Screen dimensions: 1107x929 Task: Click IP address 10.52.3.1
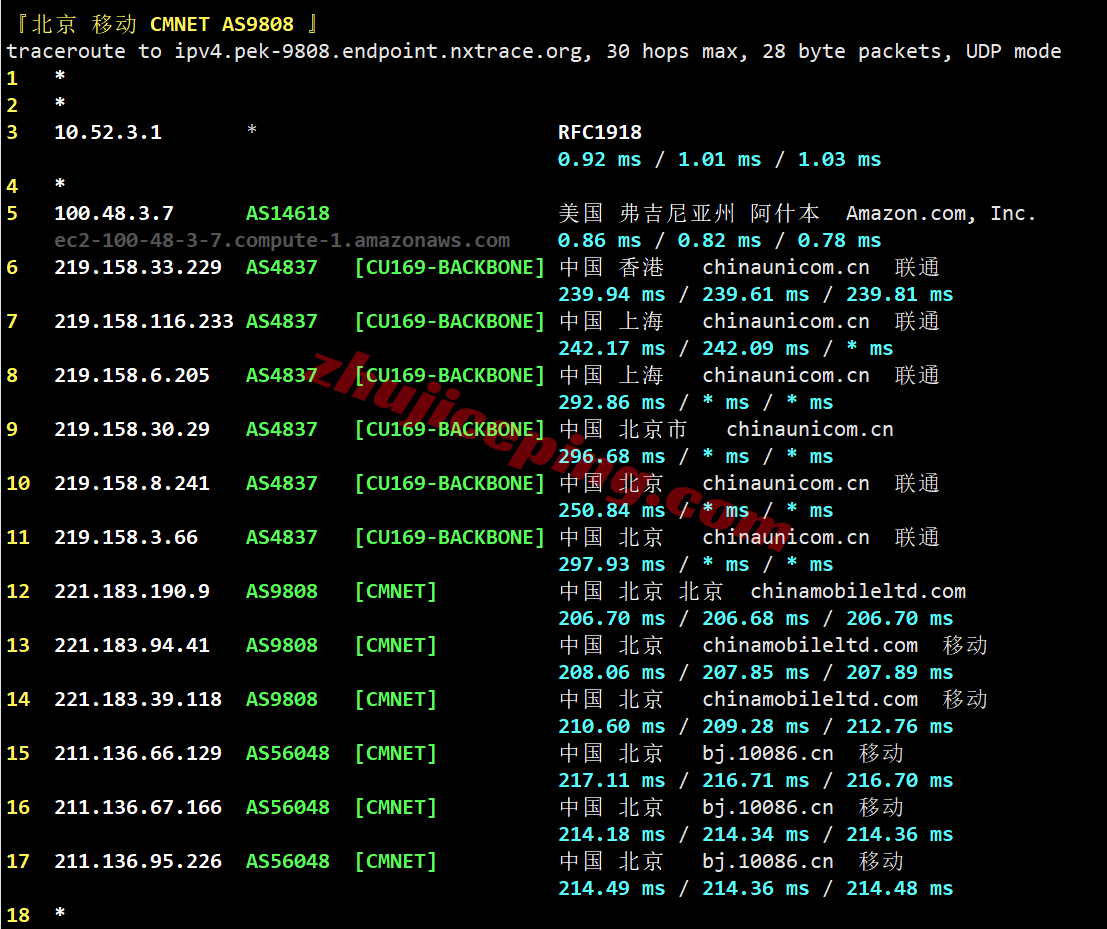point(108,132)
